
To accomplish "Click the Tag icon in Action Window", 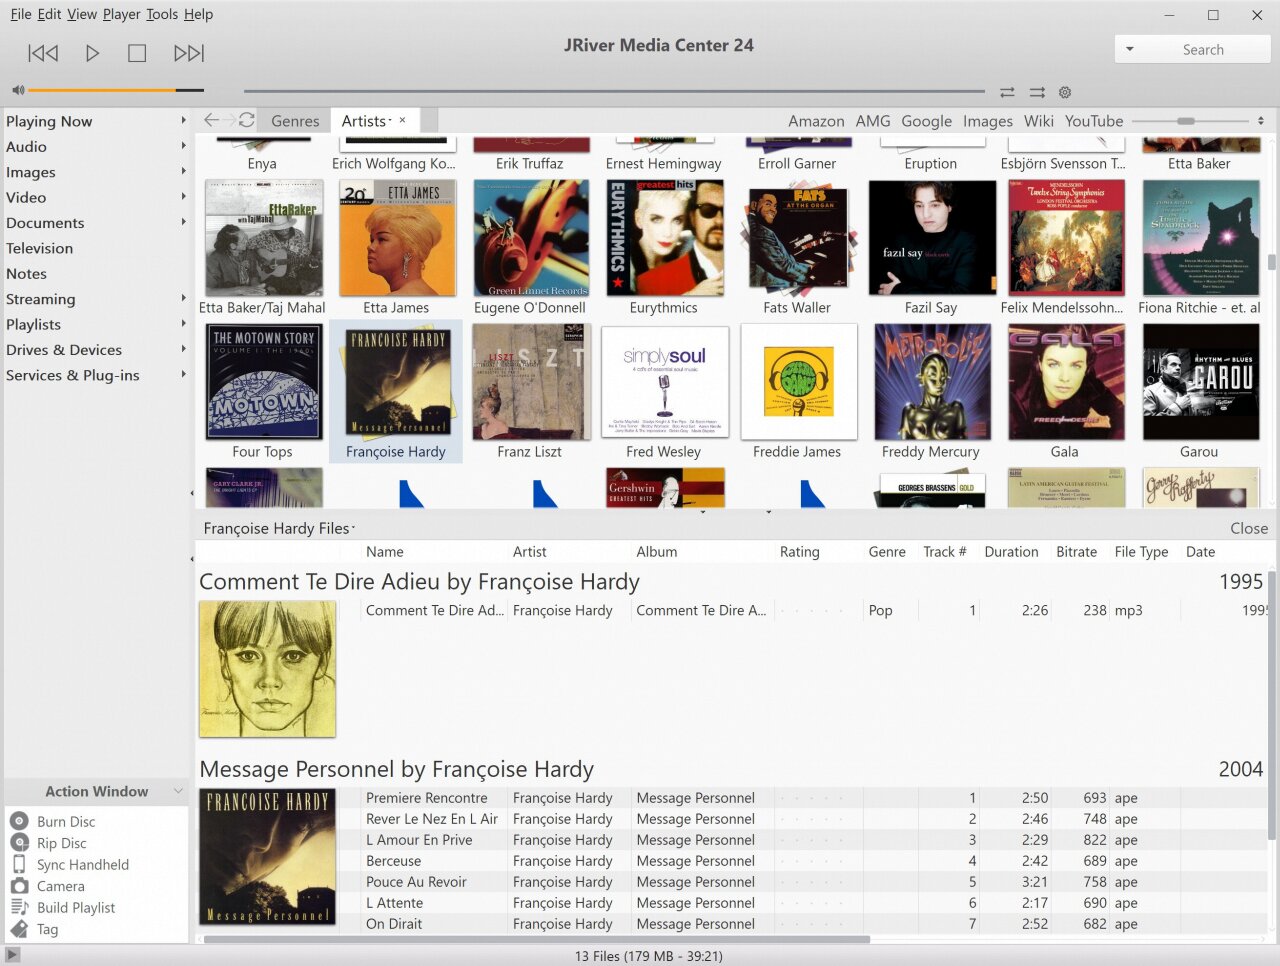I will [19, 929].
